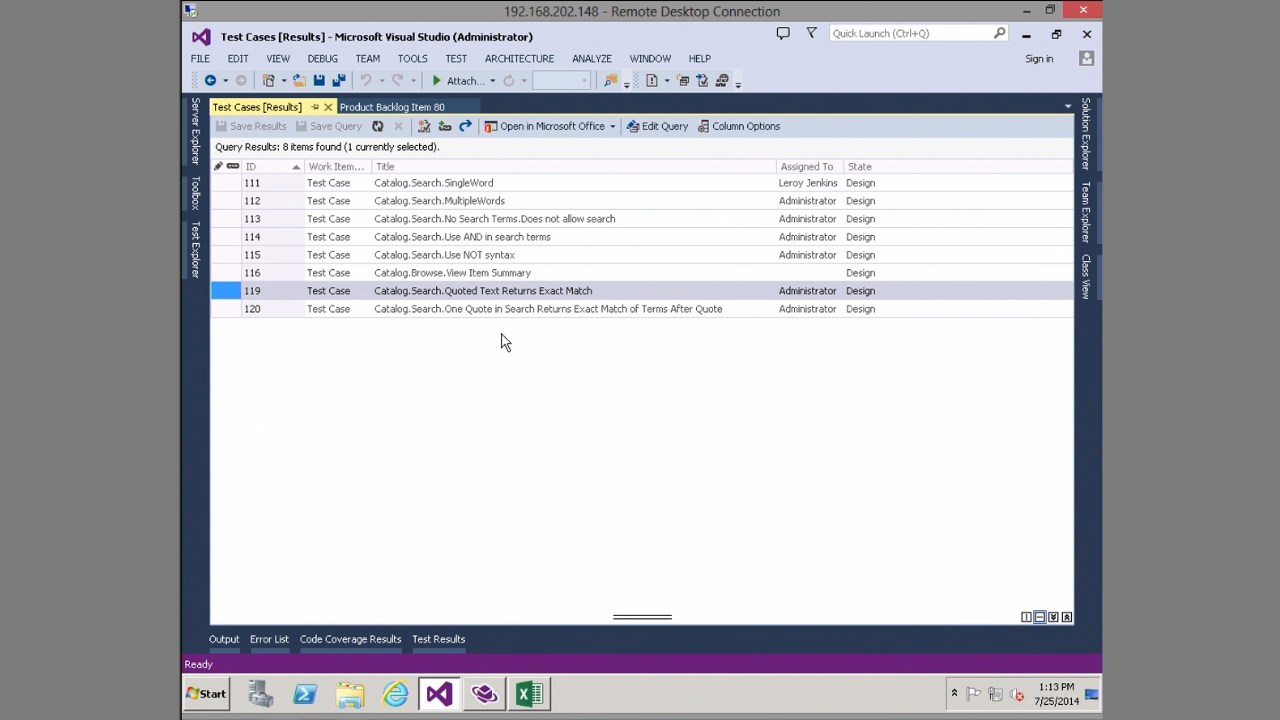
Task: Open the New Project dropdown arrow
Action: coord(284,81)
